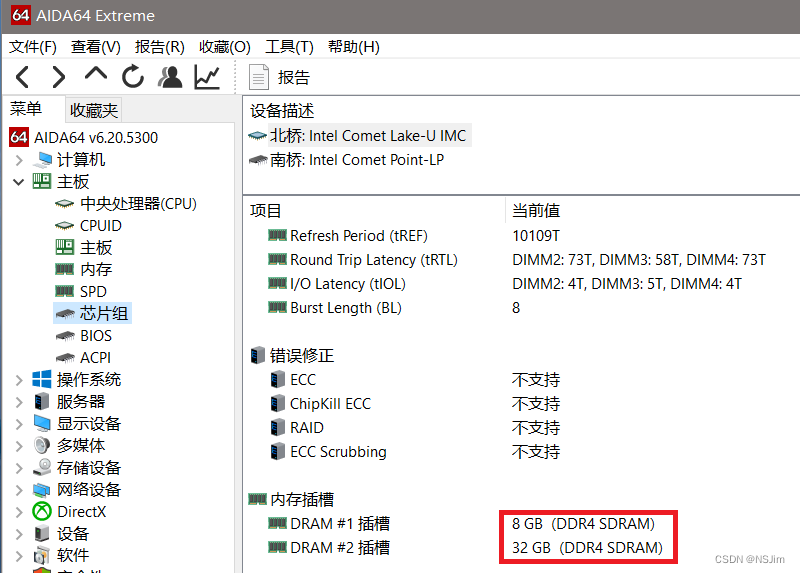
Task: Click the refresh toolbar icon
Action: pos(133,77)
